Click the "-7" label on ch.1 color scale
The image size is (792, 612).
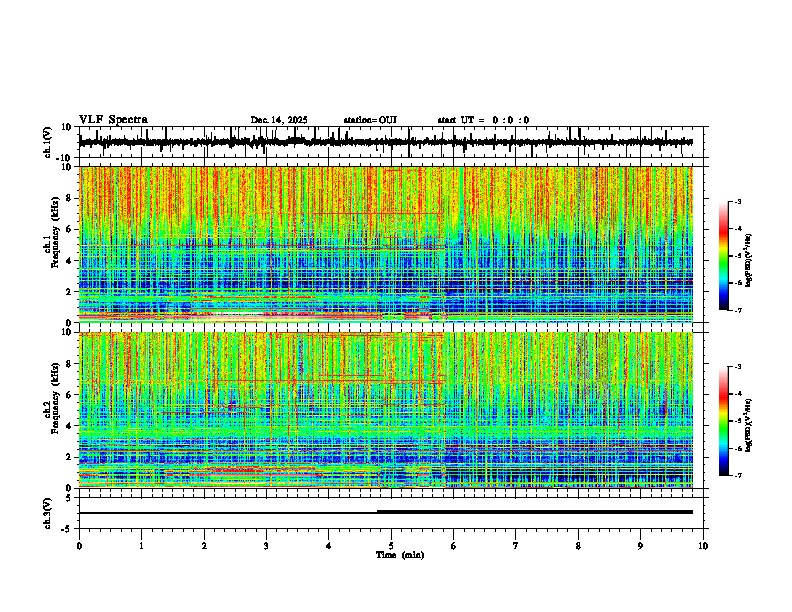[x=737, y=310]
